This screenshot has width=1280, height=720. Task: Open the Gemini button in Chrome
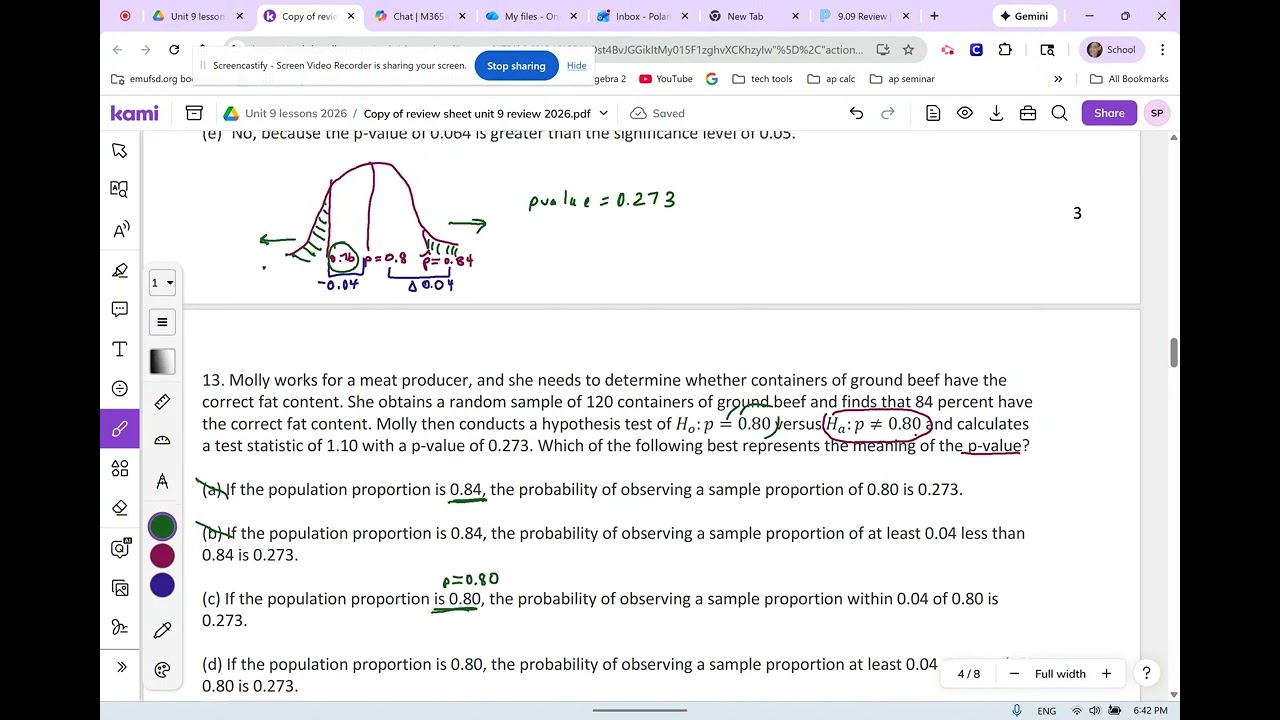point(1024,16)
